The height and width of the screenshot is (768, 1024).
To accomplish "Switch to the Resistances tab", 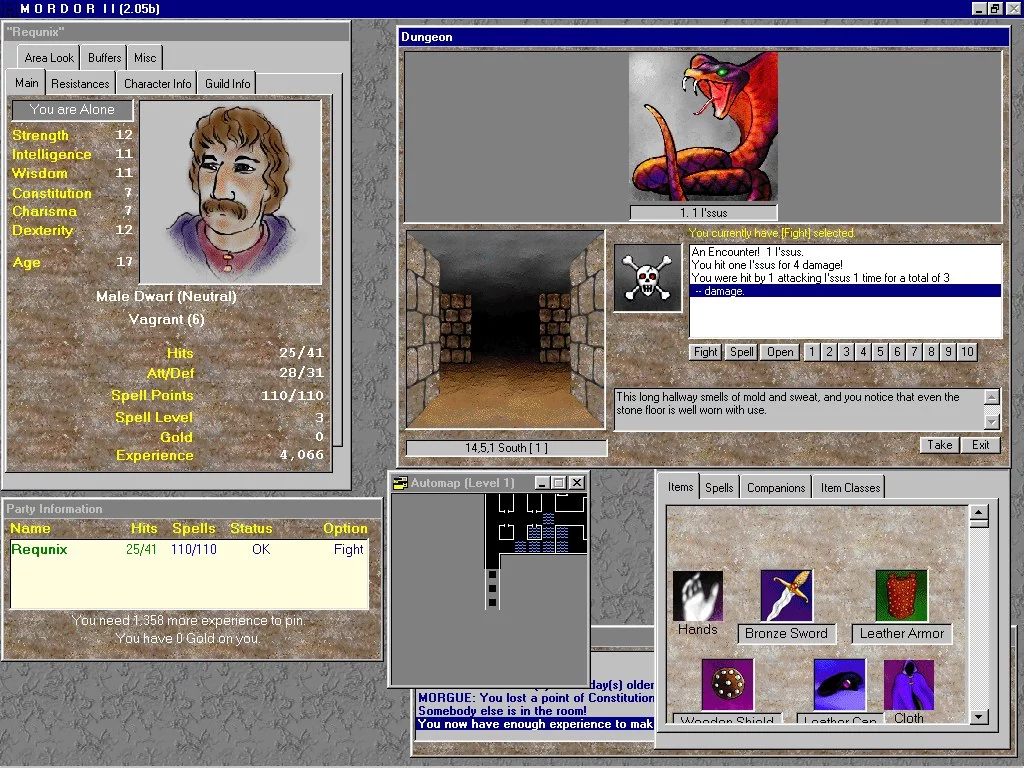I will 80,84.
